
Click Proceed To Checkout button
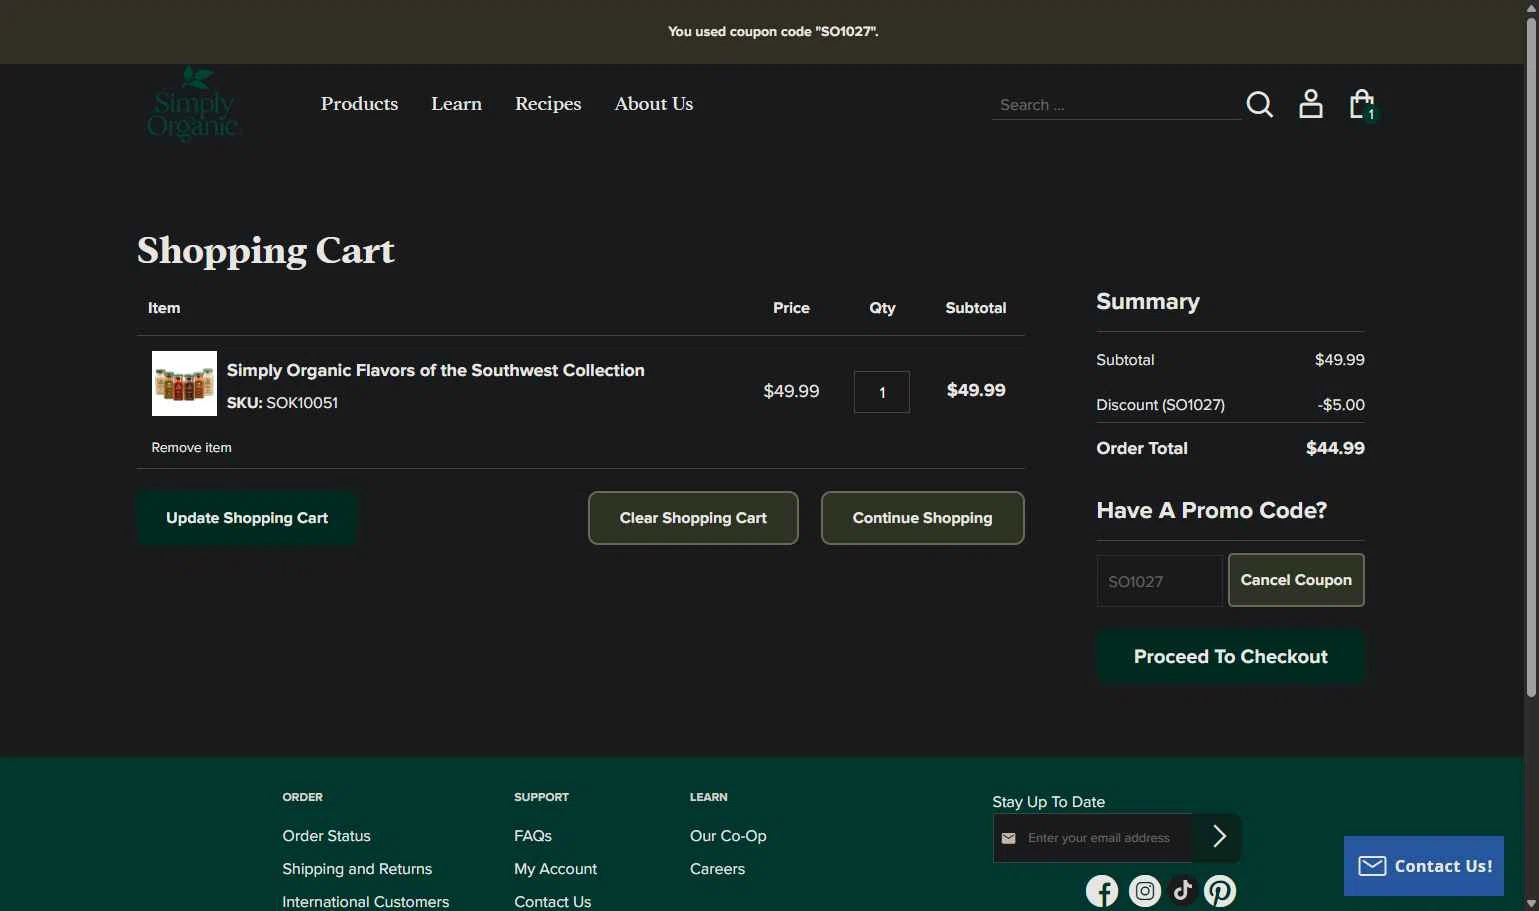tap(1231, 657)
